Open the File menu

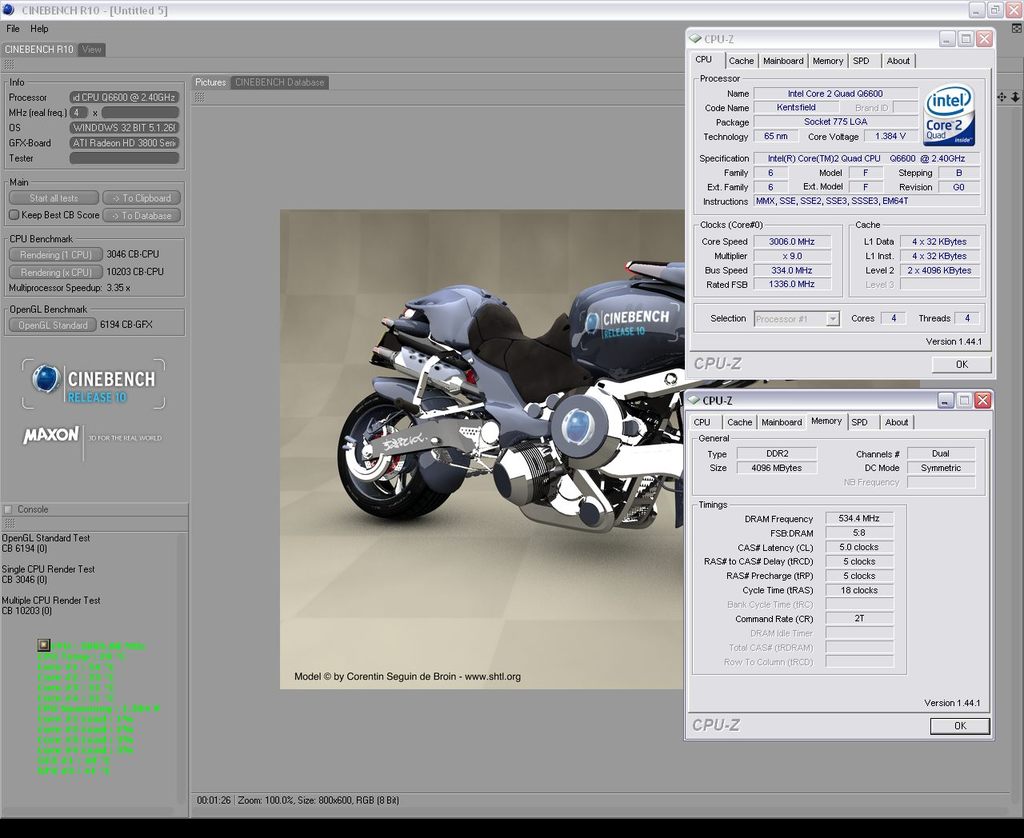(x=13, y=29)
